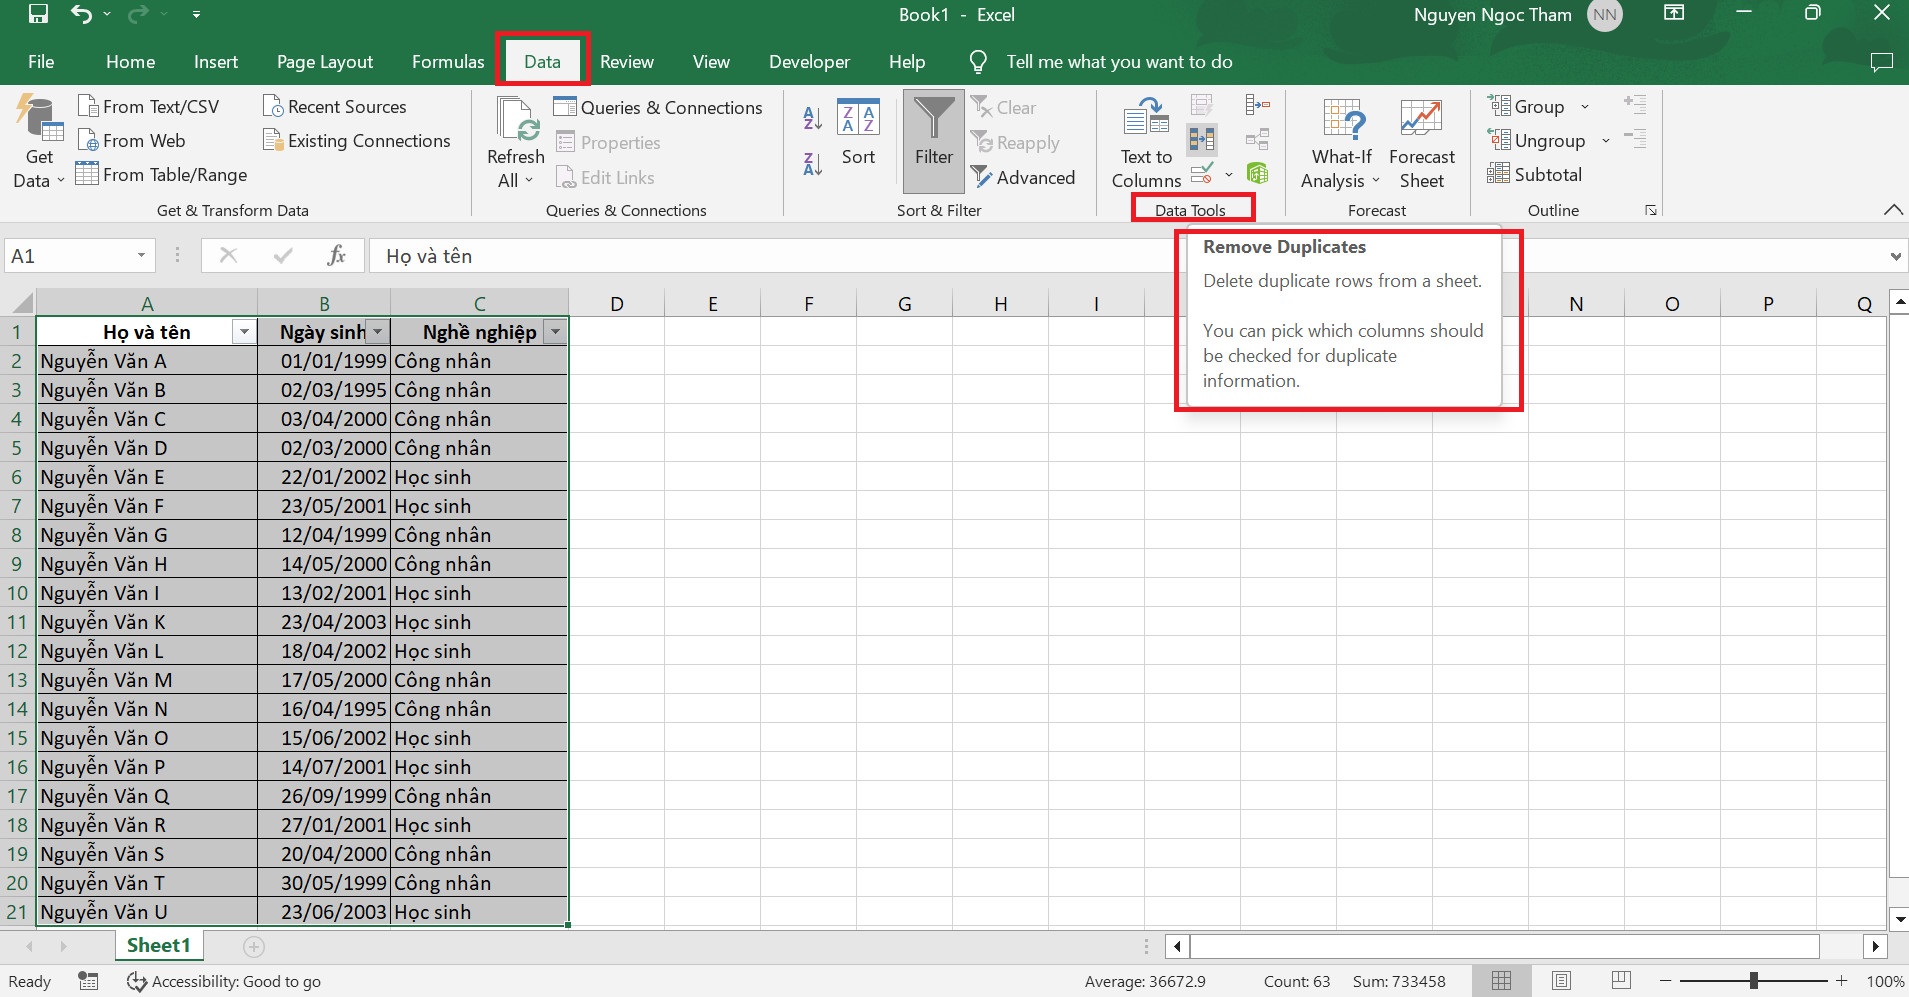
Task: Click the Redo arrow icon
Action: coord(138,14)
